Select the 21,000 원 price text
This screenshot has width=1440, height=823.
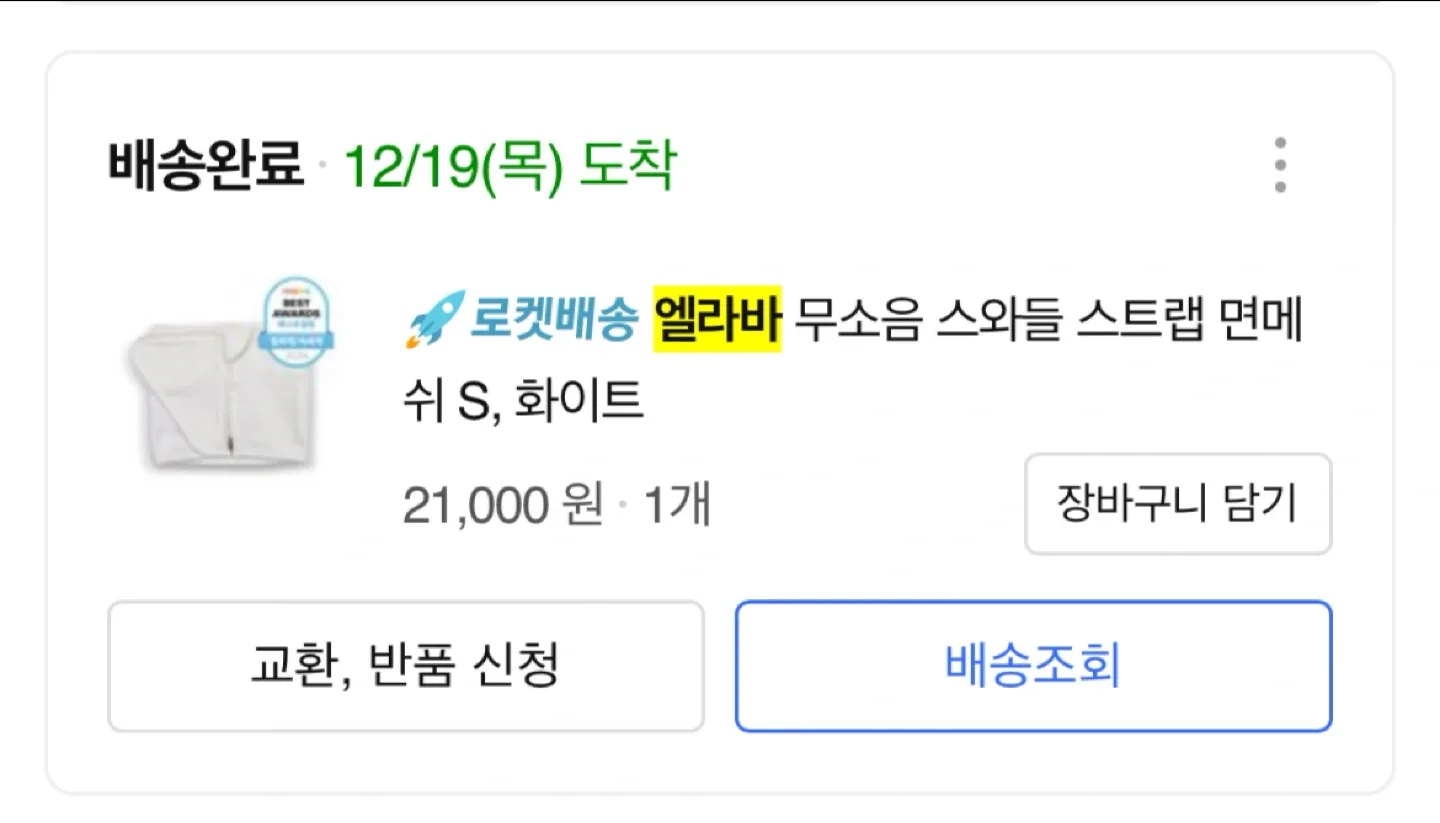(503, 506)
